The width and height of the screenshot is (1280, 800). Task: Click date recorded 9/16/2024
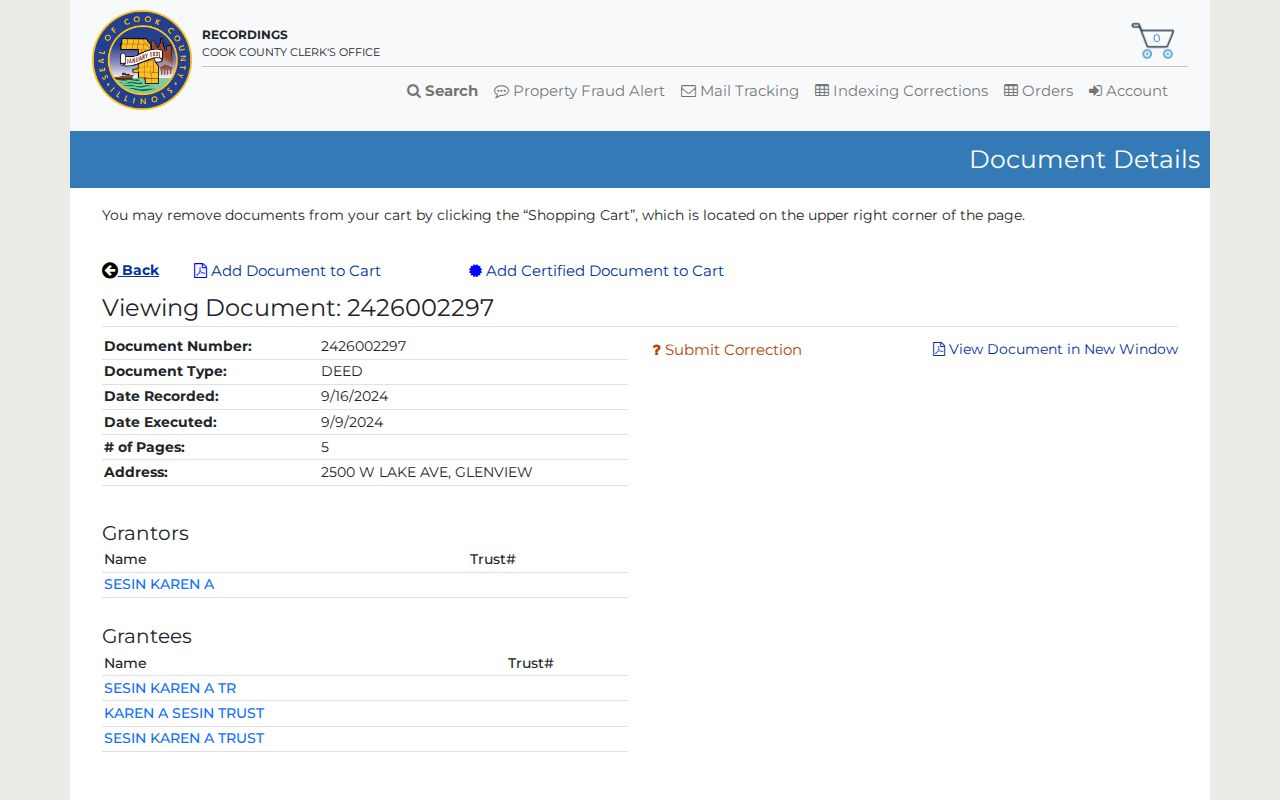pos(354,396)
